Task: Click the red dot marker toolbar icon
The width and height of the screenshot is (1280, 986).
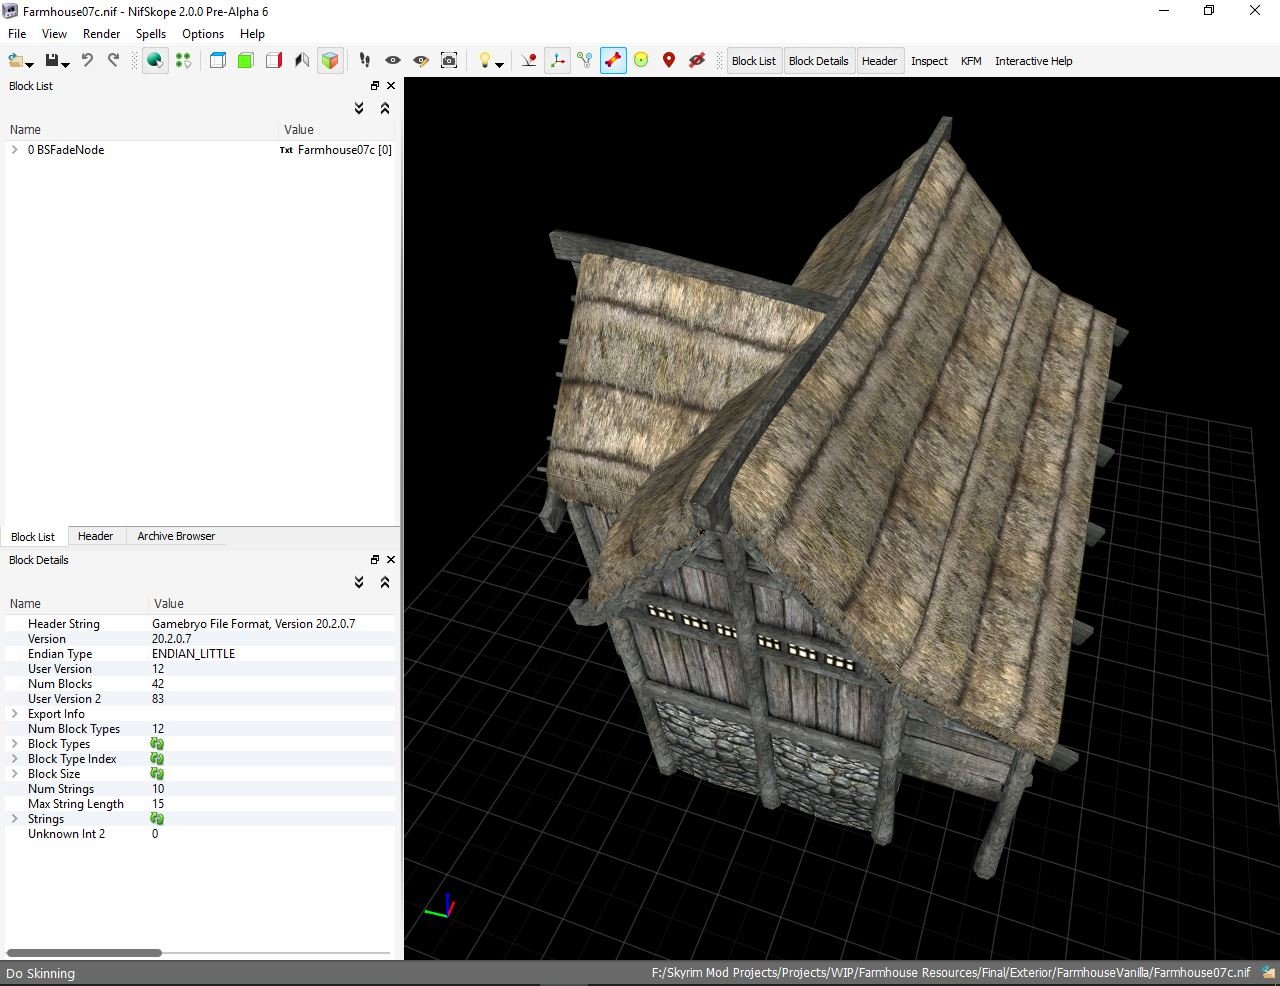Action: coord(529,61)
